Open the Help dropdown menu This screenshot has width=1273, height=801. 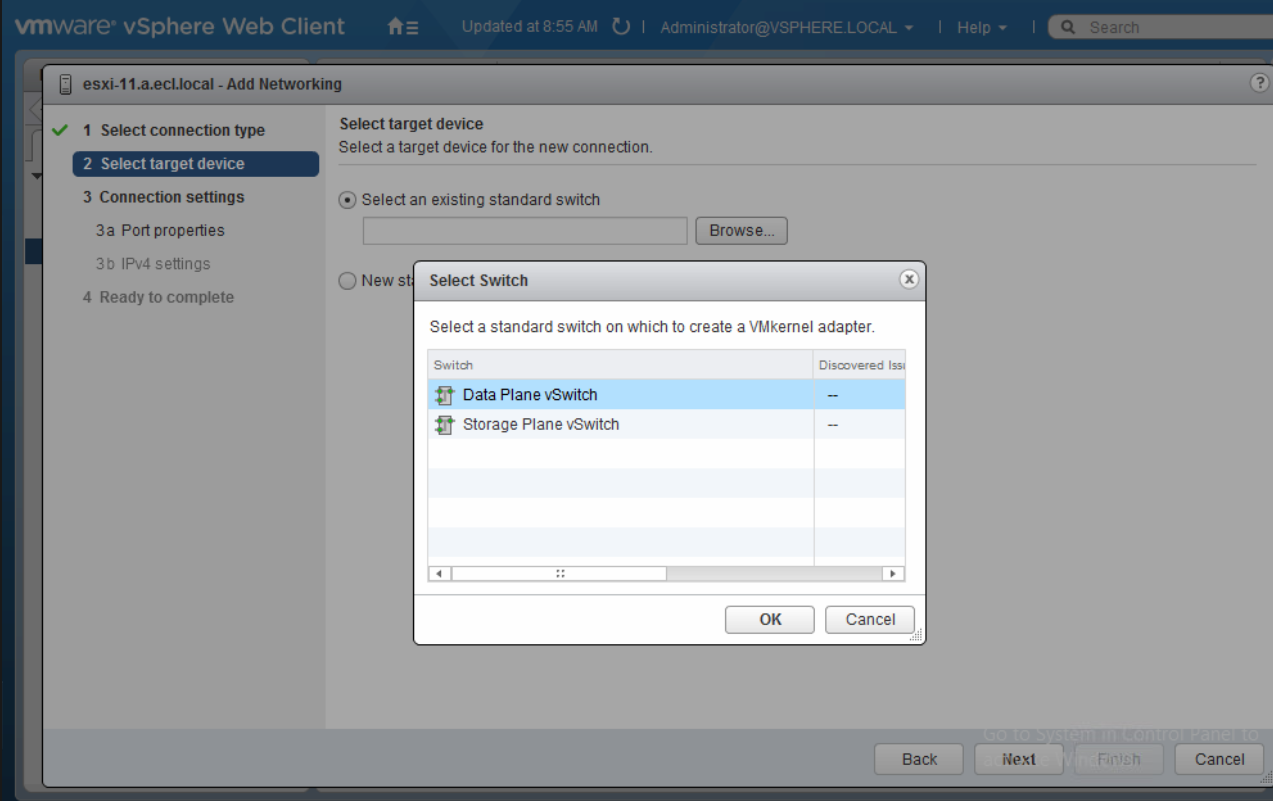click(x=980, y=28)
